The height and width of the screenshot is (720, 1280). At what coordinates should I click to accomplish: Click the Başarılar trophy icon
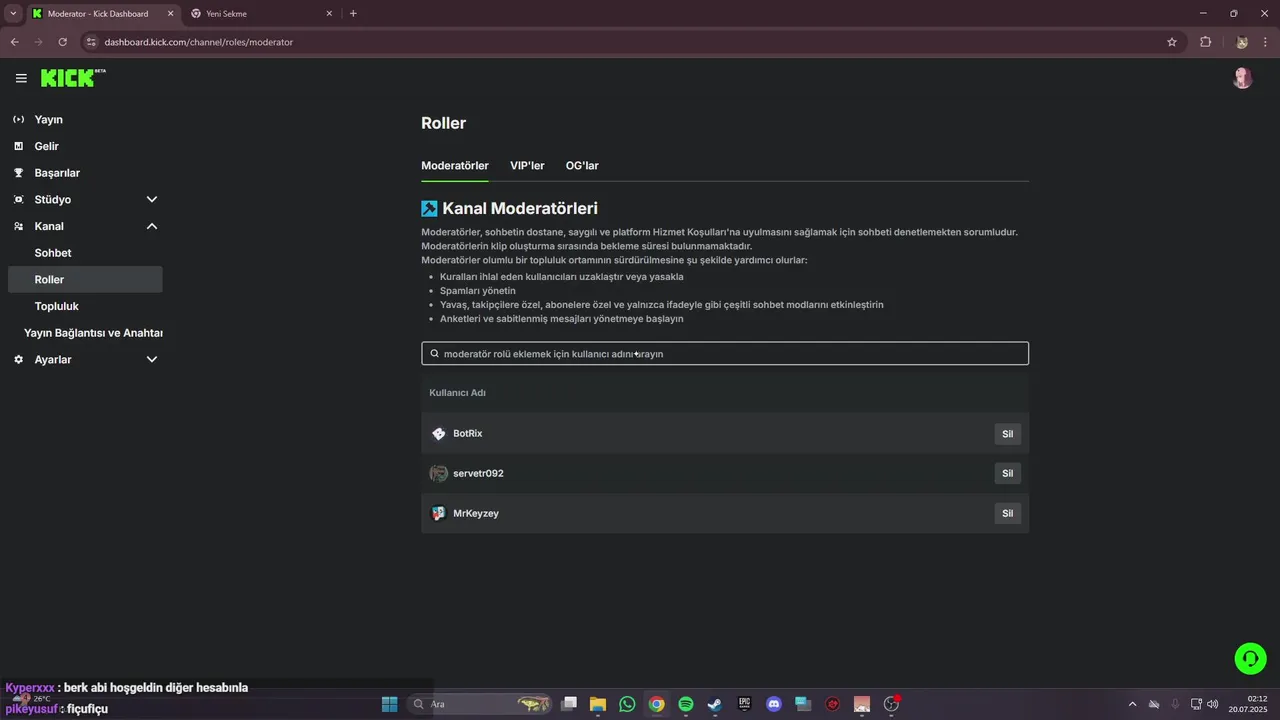coord(18,173)
